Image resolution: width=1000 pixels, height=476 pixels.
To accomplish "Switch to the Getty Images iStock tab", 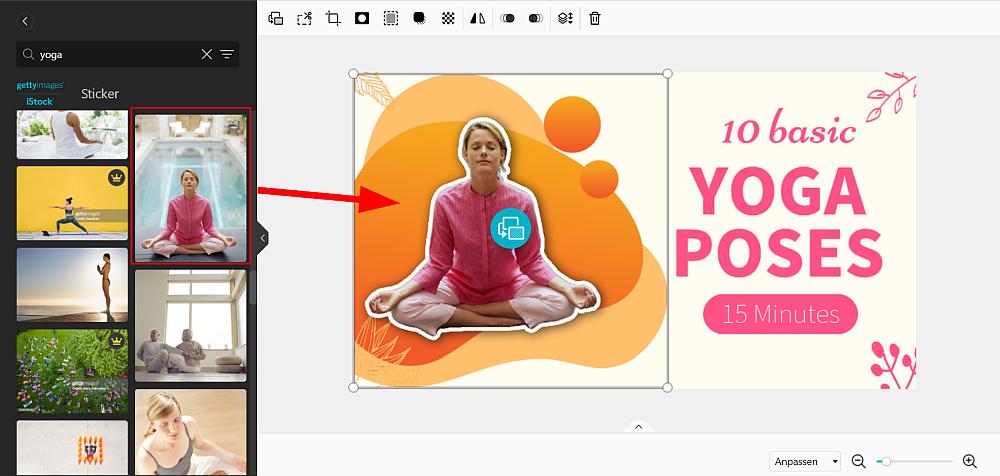I will (x=40, y=93).
